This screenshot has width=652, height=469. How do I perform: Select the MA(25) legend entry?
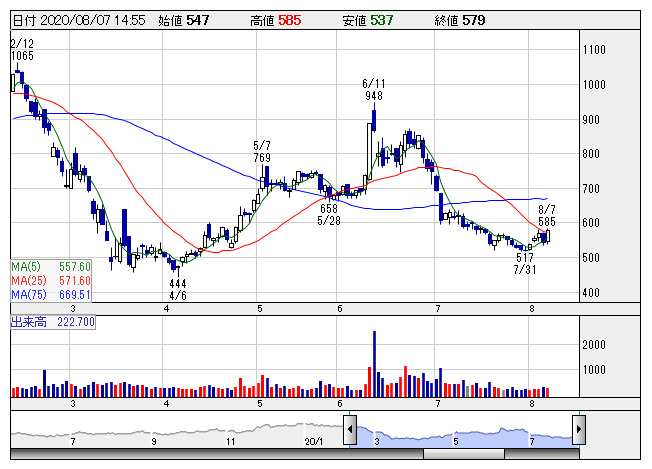pos(51,281)
